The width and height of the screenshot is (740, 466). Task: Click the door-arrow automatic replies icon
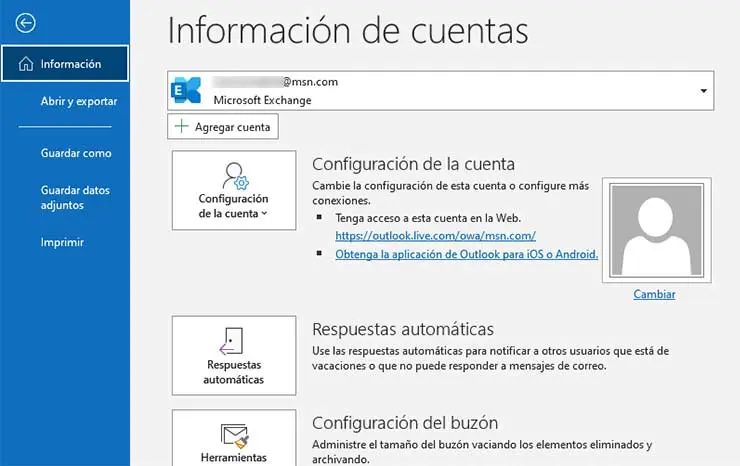[x=231, y=341]
